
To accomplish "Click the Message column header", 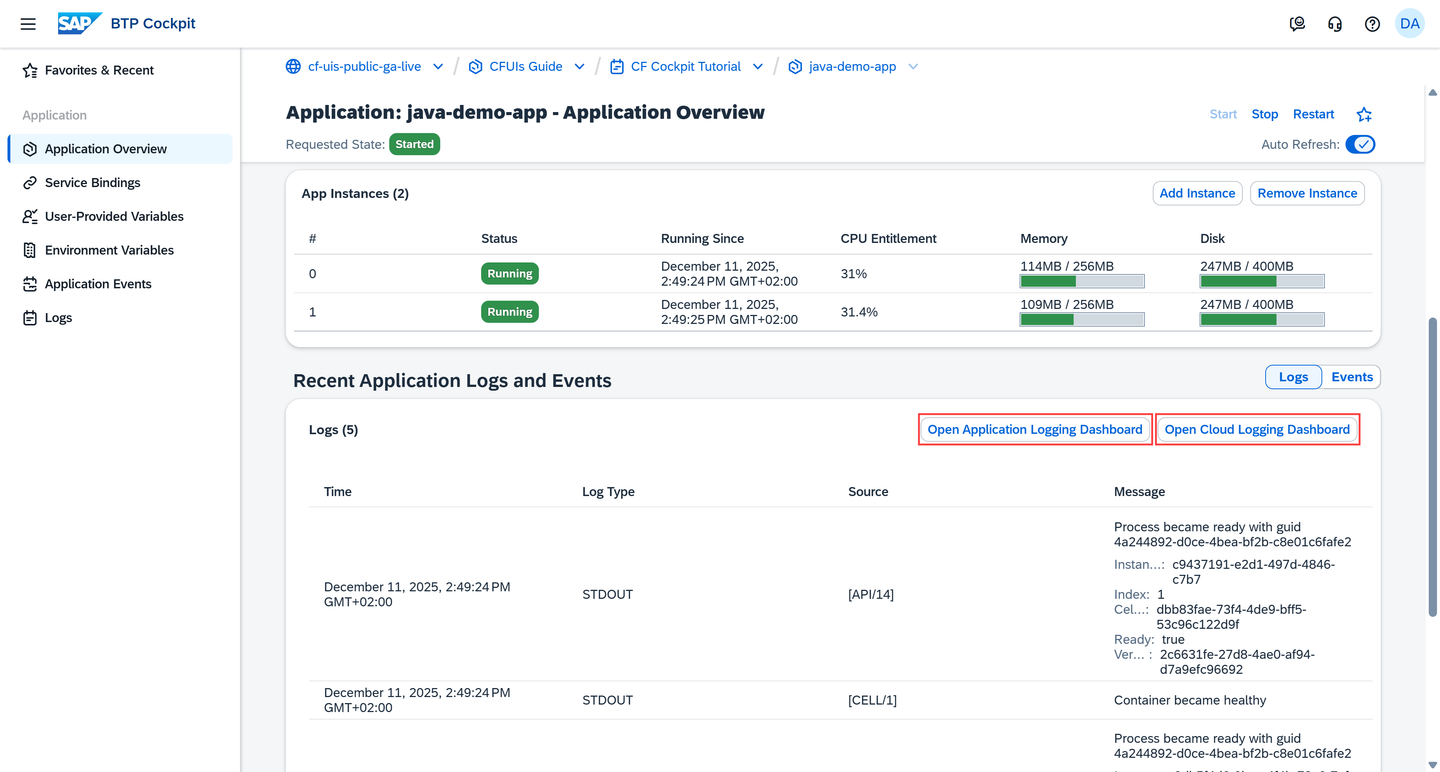I will [x=1139, y=492].
